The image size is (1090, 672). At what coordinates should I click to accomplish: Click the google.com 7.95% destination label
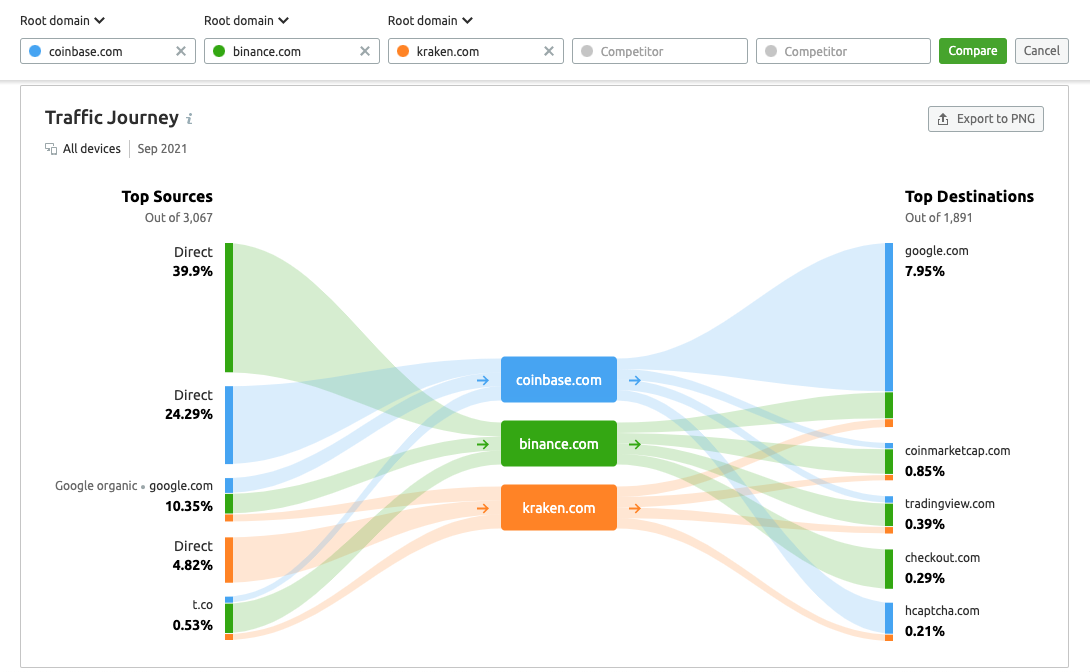click(x=936, y=261)
